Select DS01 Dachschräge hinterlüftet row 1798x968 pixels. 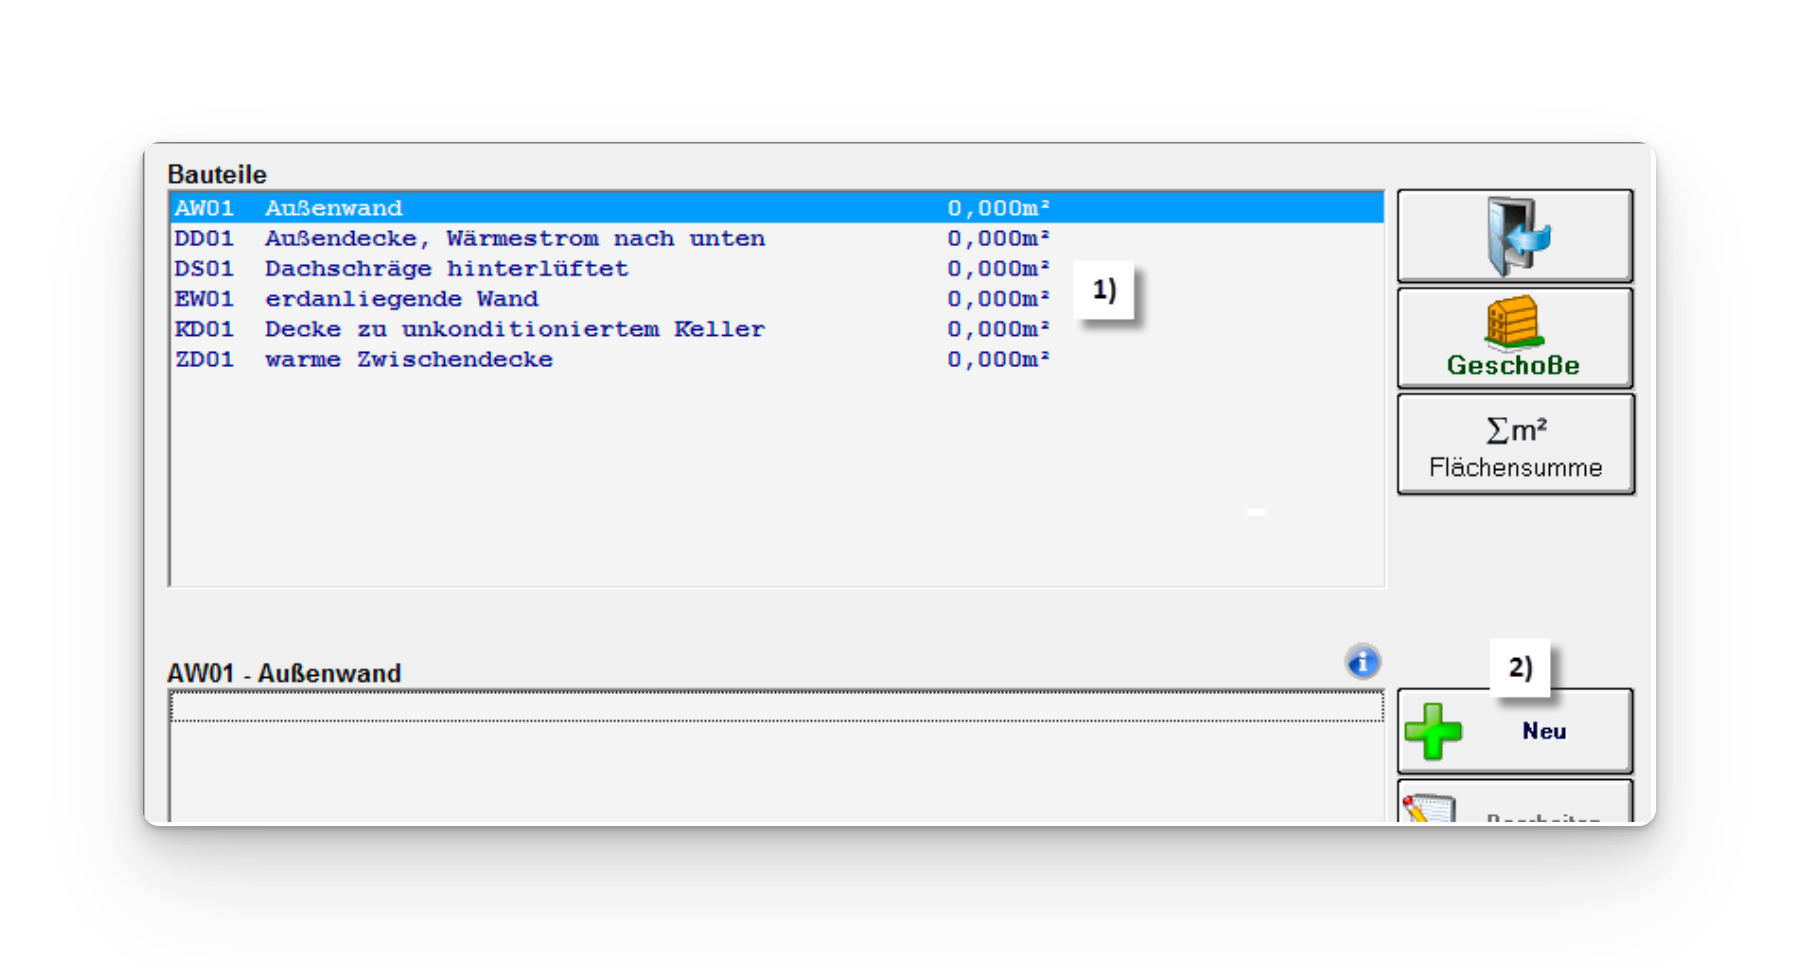[x=777, y=268]
